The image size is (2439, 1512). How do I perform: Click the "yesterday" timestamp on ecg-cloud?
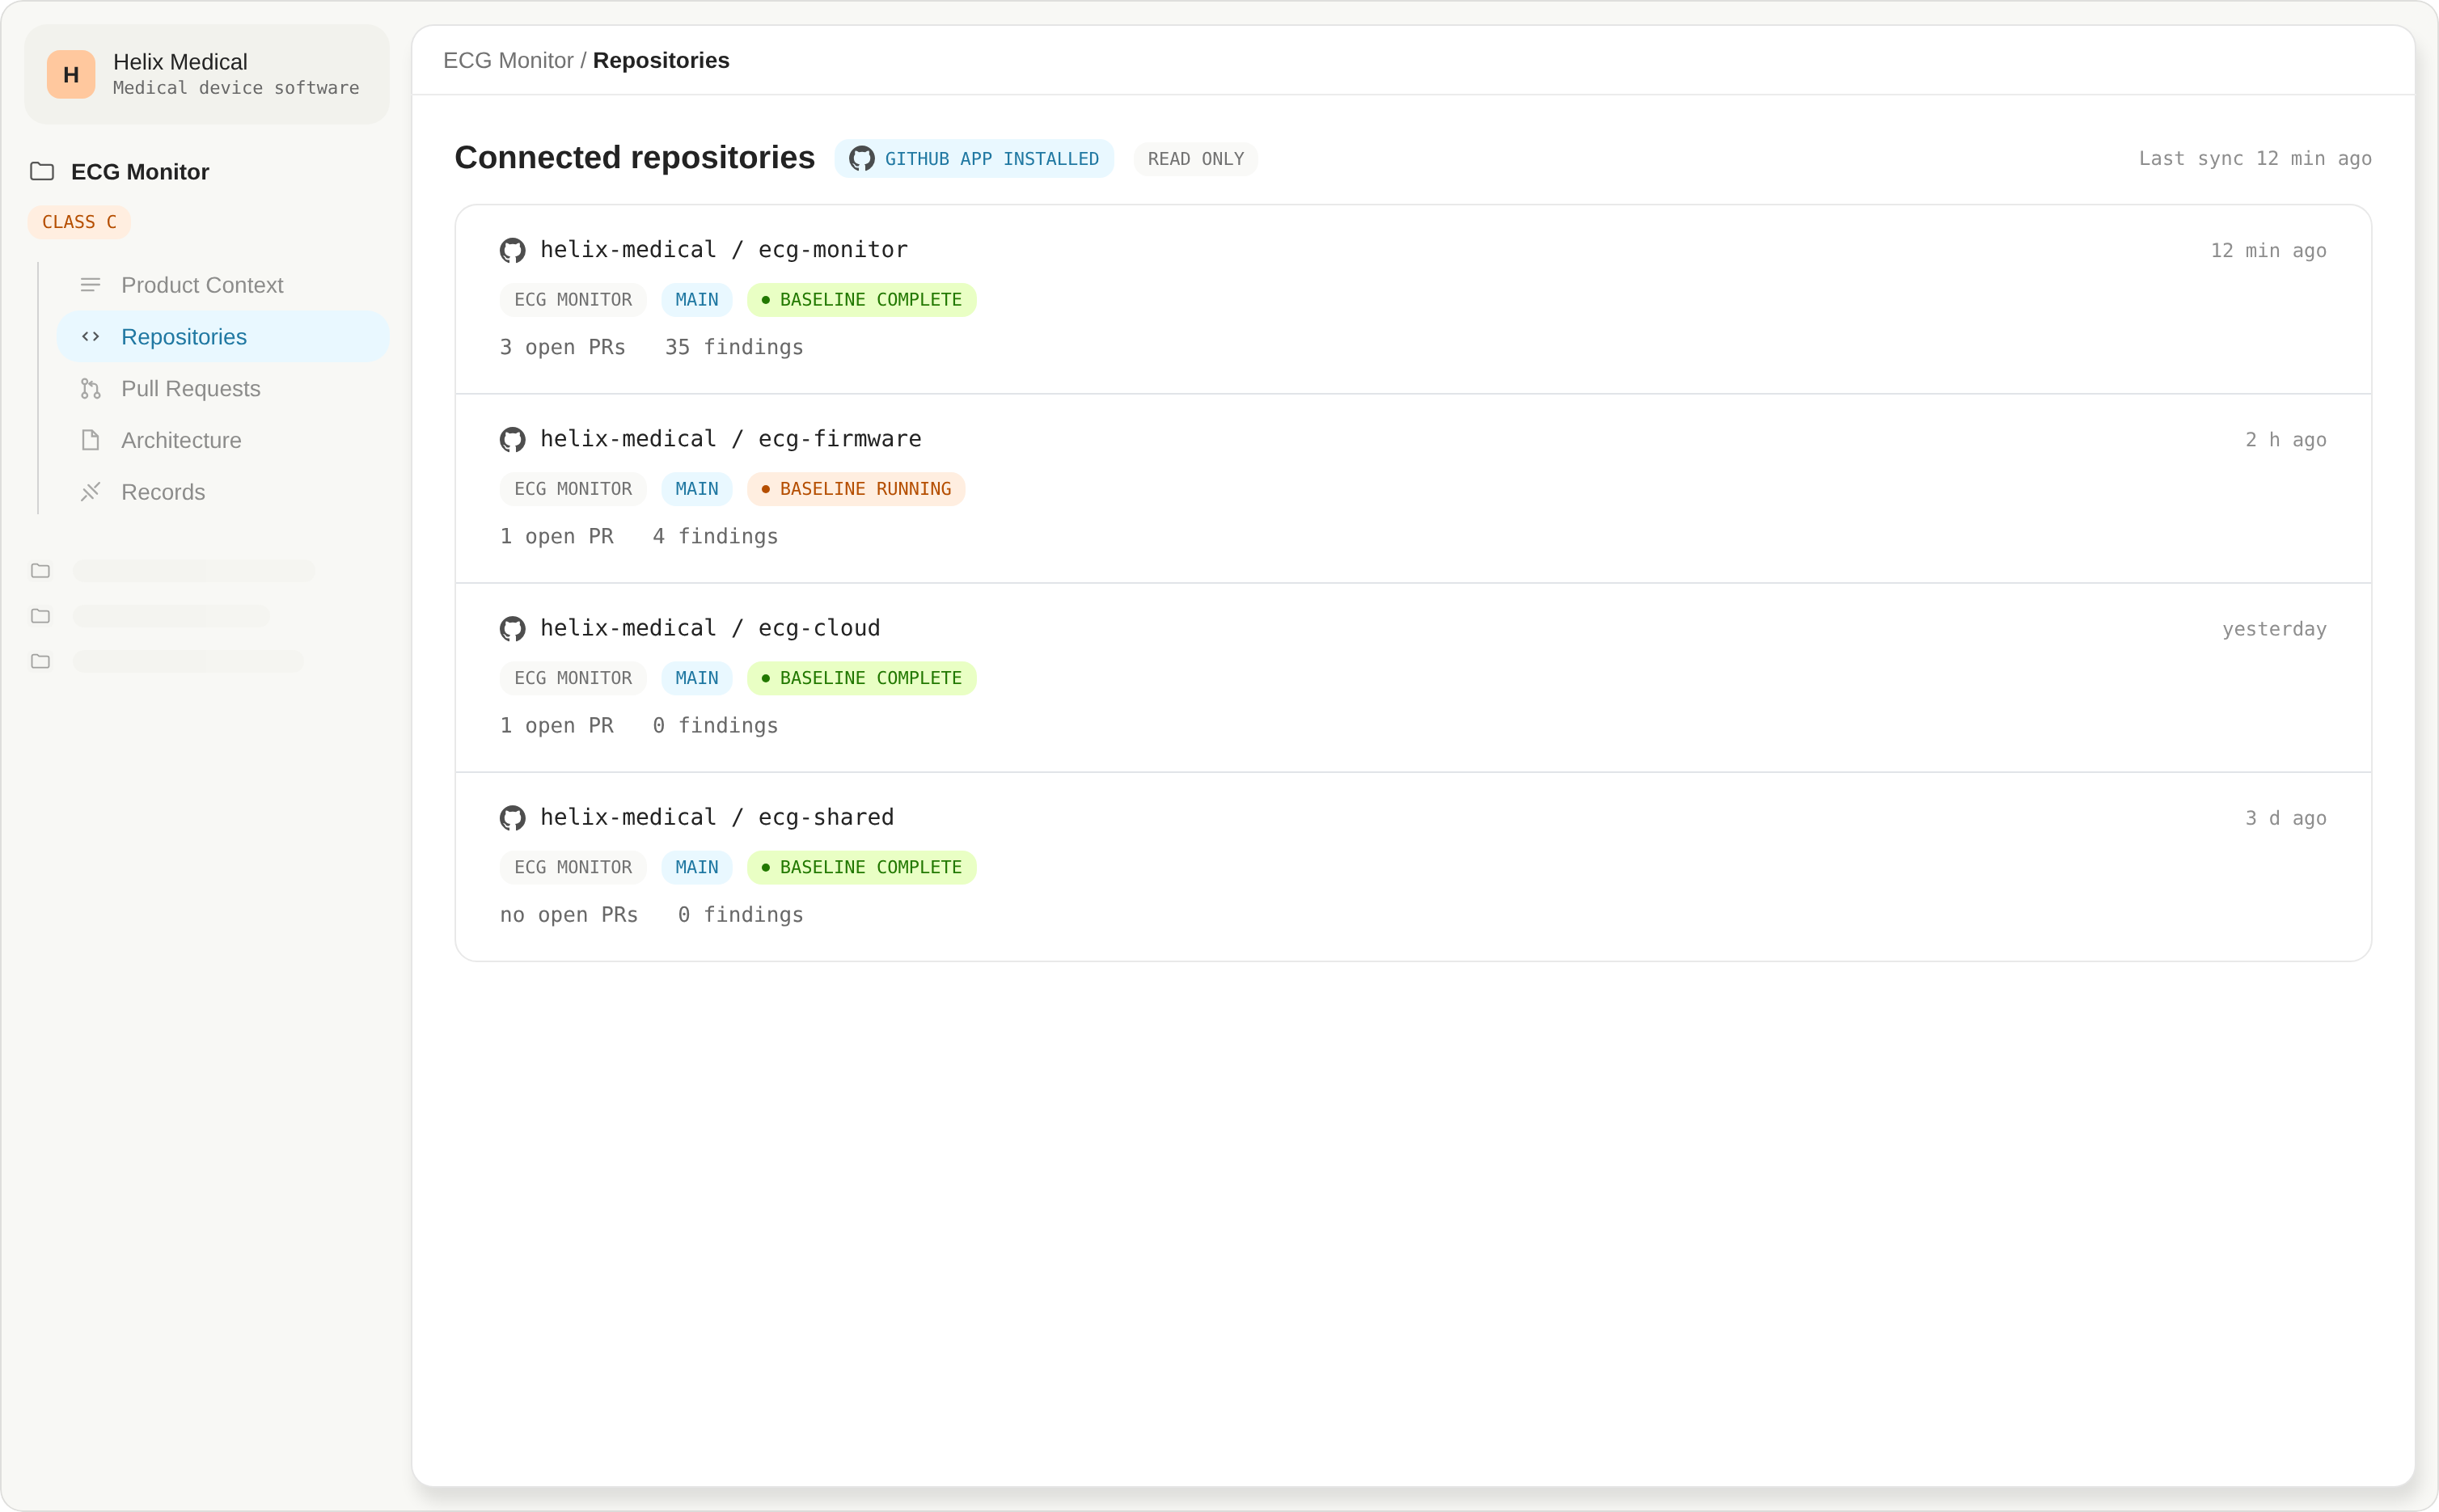[2274, 629]
